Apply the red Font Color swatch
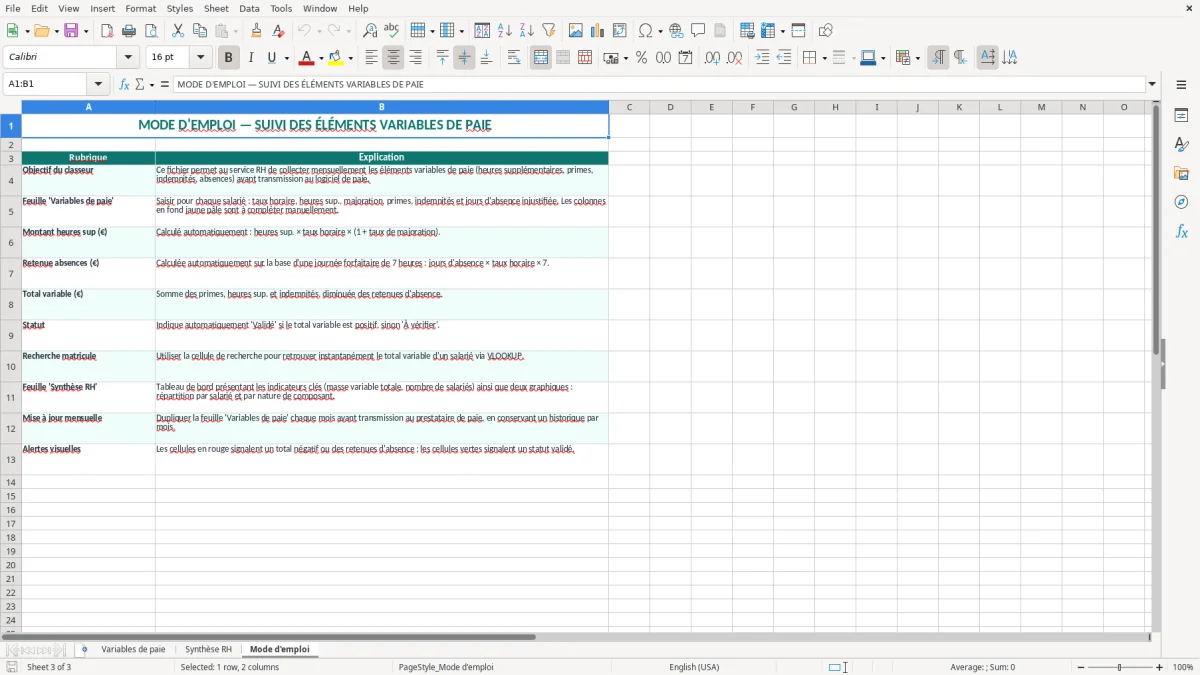The width and height of the screenshot is (1200, 675). pyautogui.click(x=307, y=58)
